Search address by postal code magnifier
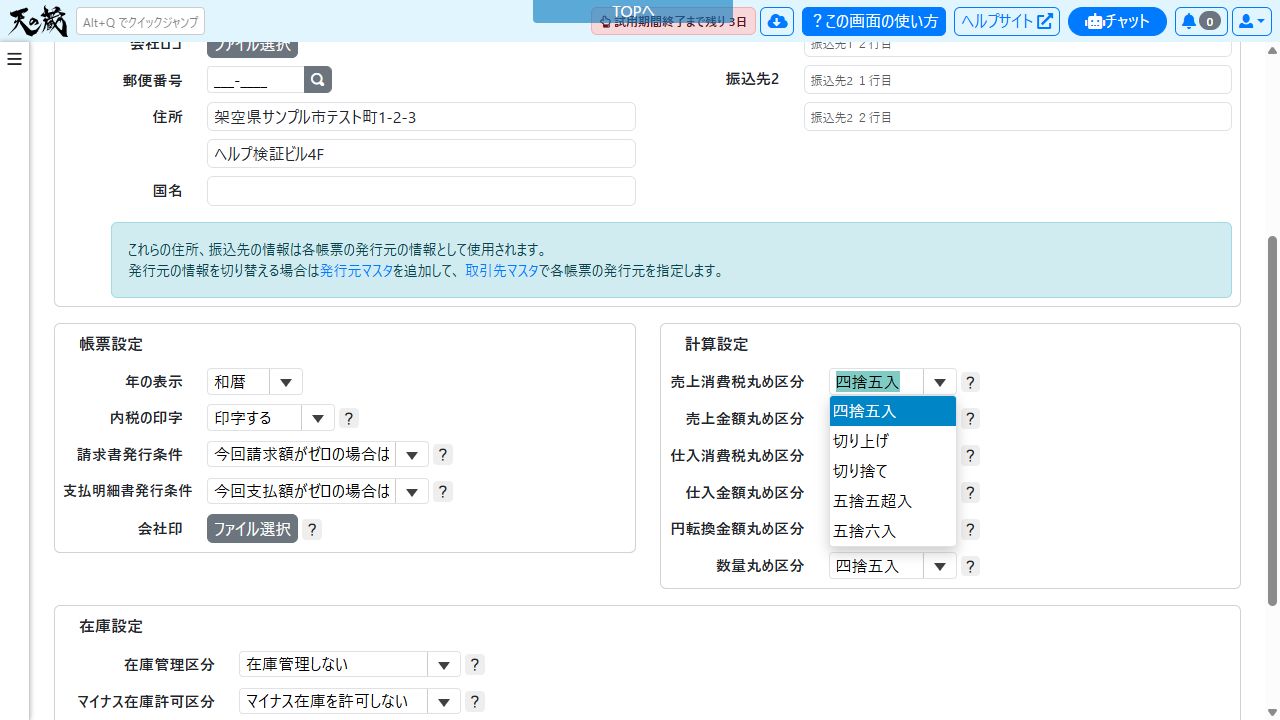The height and width of the screenshot is (720, 1280). (318, 80)
